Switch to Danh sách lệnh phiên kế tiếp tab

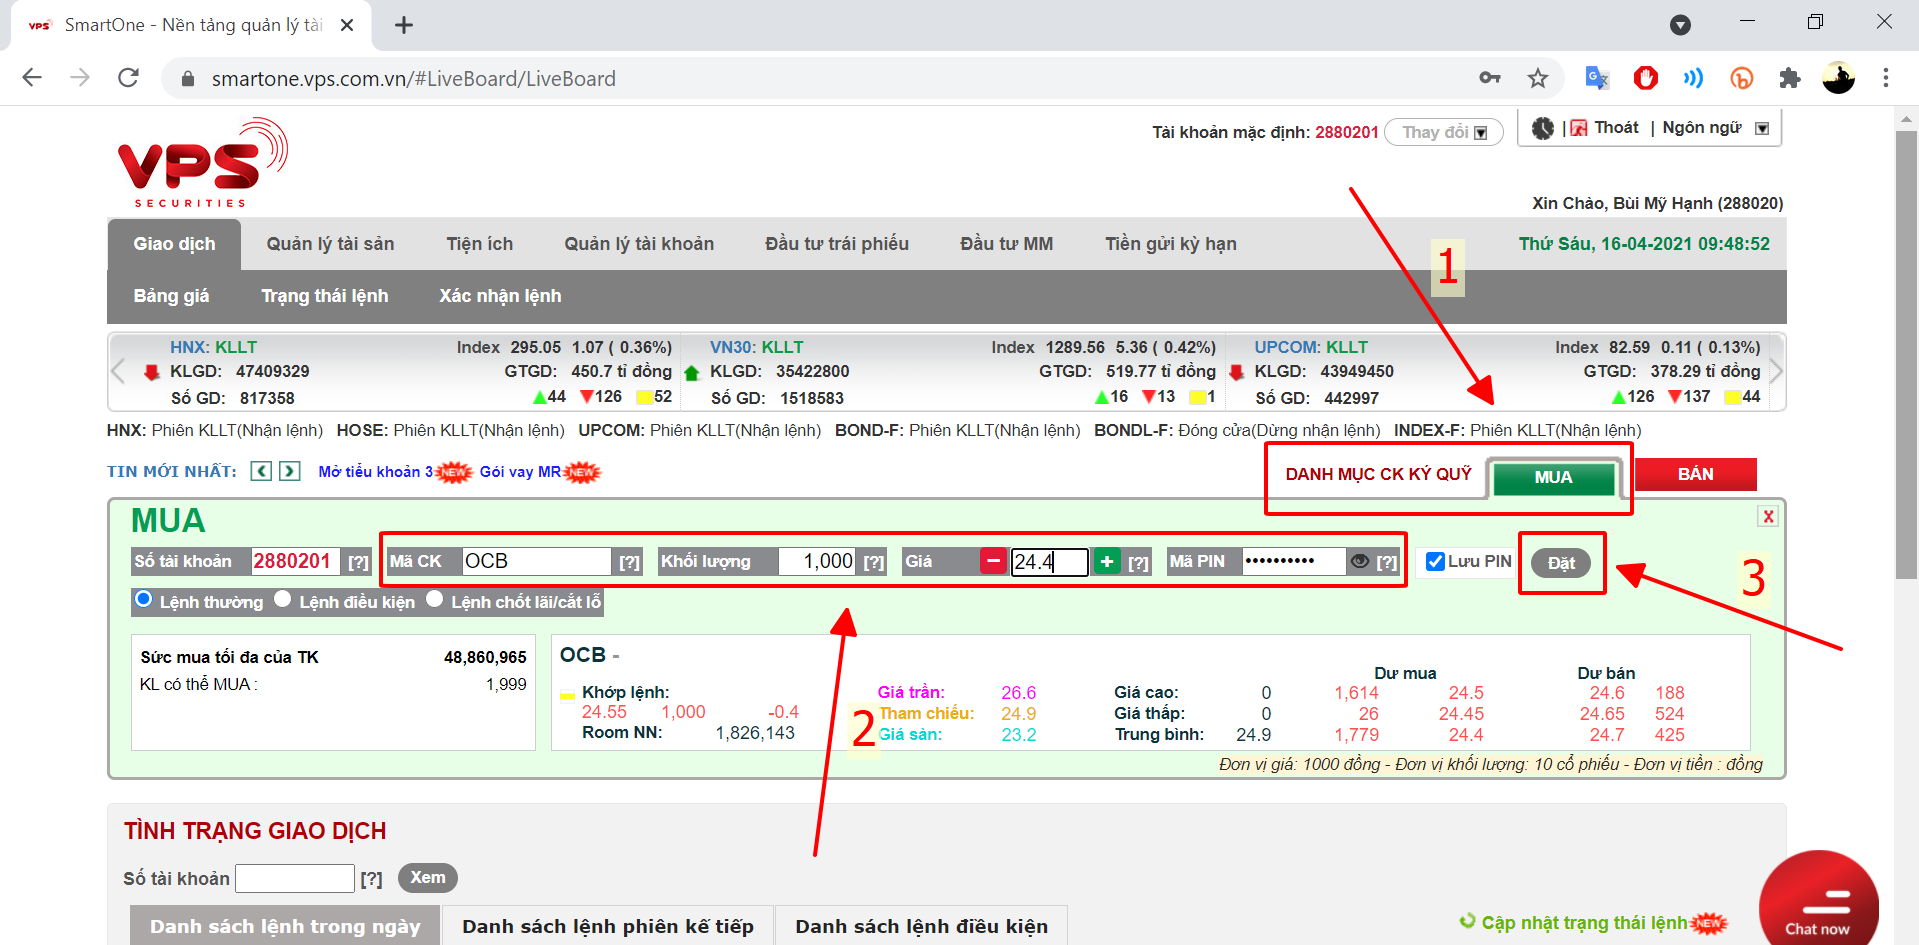(x=608, y=926)
